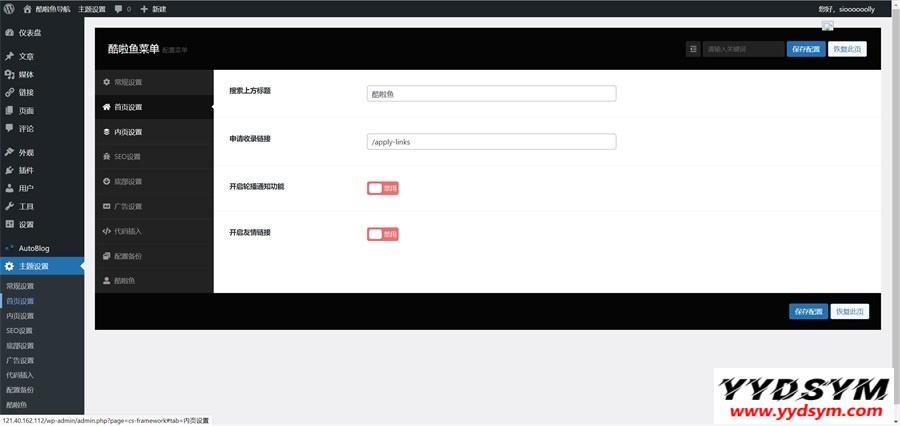Click the 申请收录链接 input field
This screenshot has height=426, width=900.
pos(491,142)
